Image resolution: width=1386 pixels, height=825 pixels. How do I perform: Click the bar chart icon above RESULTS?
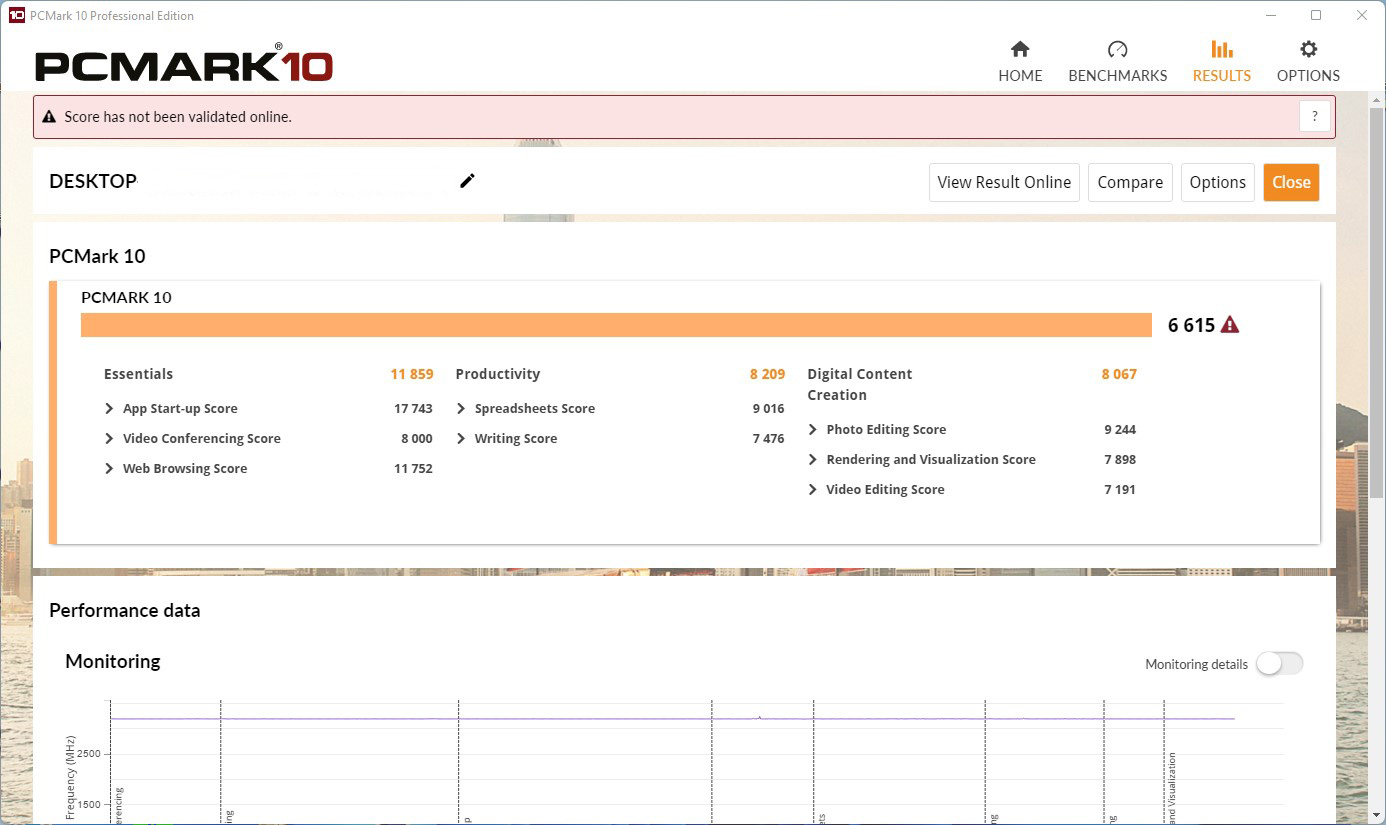pyautogui.click(x=1221, y=49)
